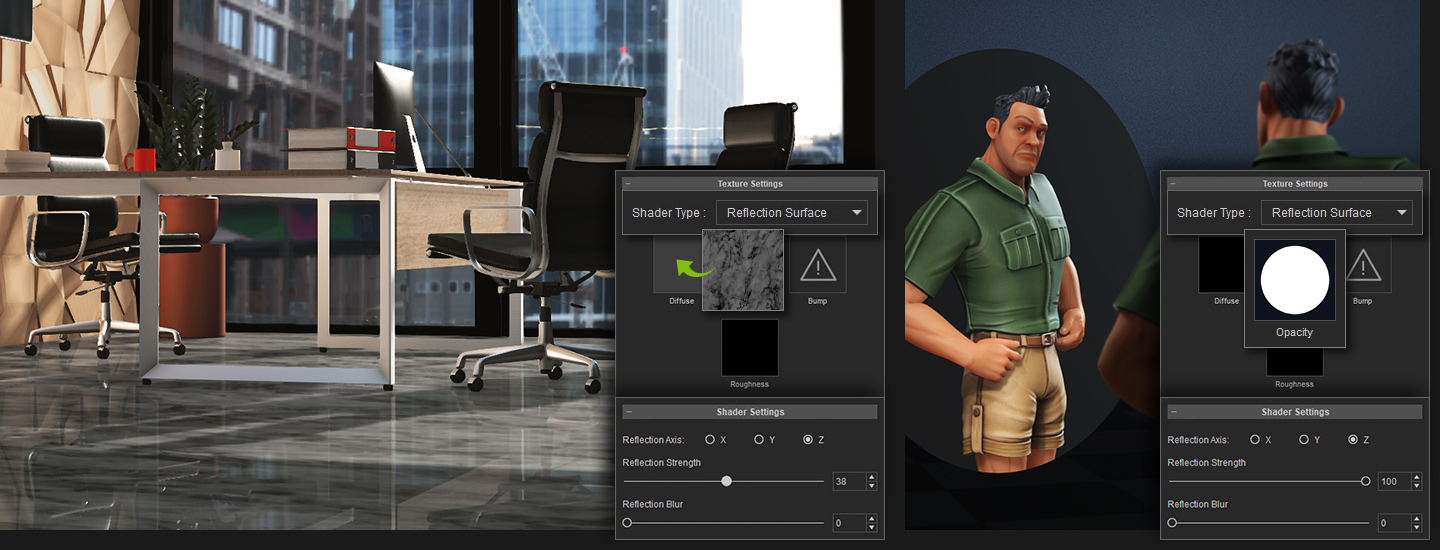Click the Bump warning icon in right panel
Viewport: 1440px width, 550px height.
pos(1362,265)
